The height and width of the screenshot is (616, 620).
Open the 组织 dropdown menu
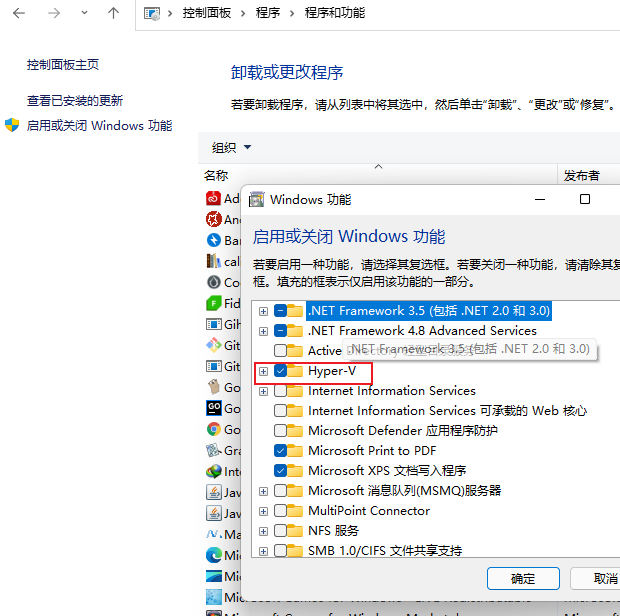coord(231,148)
